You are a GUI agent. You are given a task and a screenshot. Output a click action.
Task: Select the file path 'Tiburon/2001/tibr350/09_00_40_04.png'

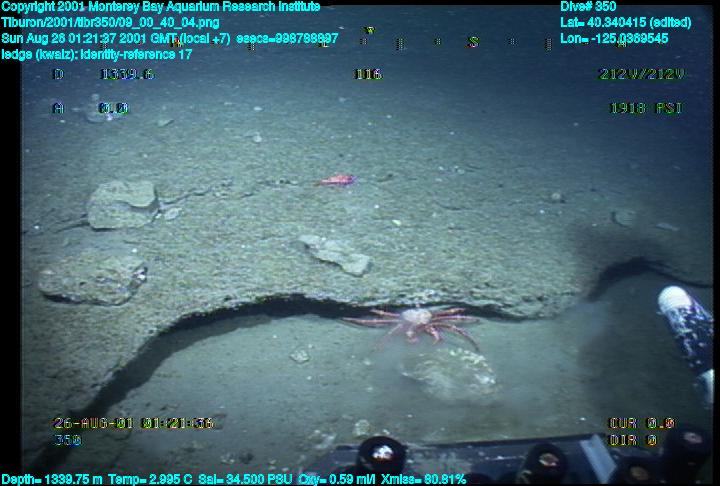tap(110, 22)
